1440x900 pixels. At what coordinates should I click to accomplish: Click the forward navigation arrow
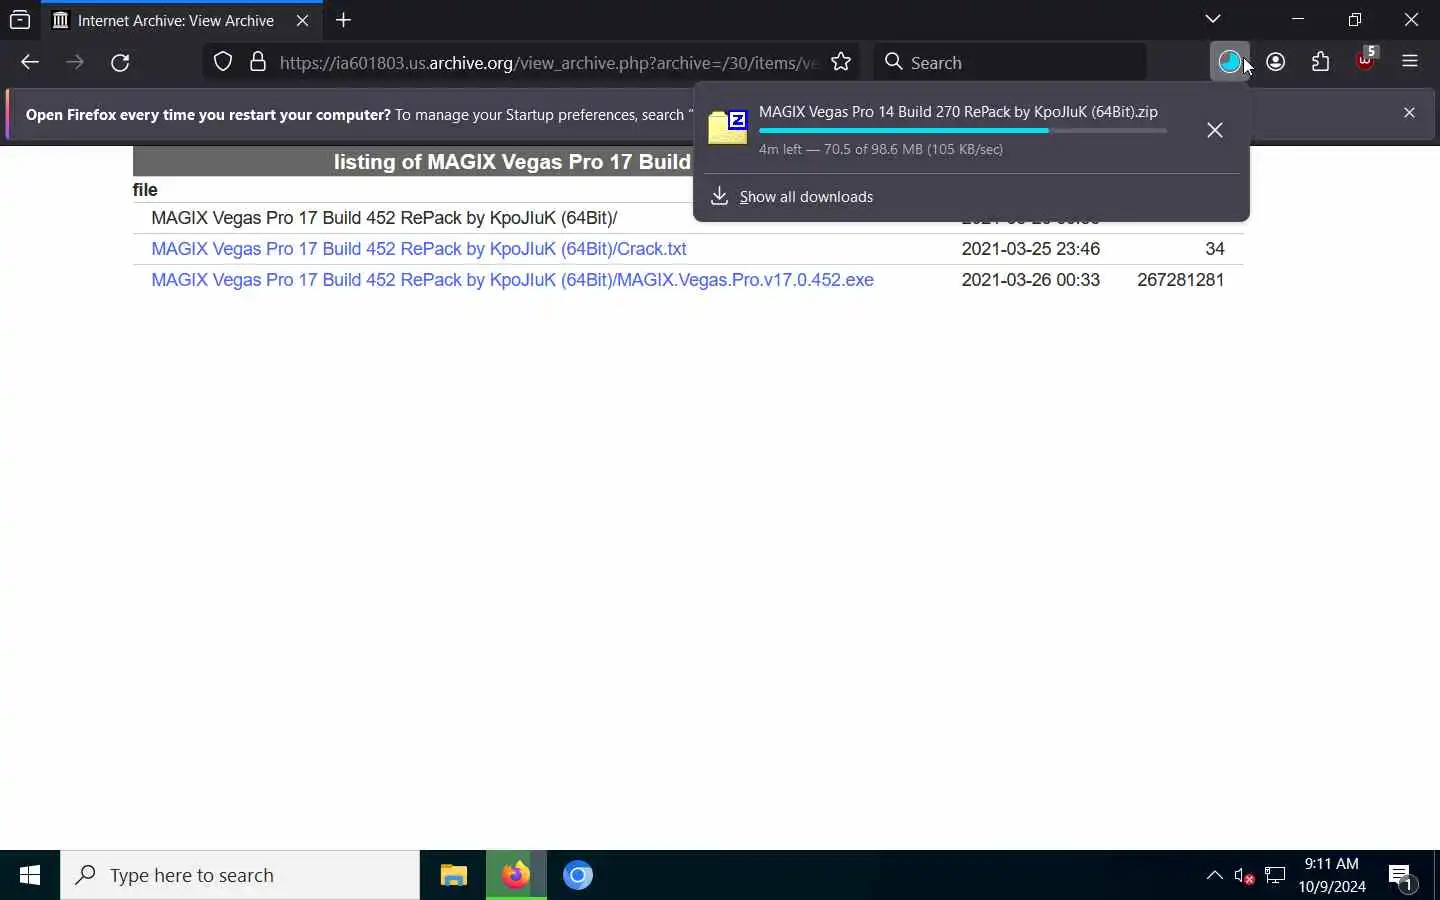pyautogui.click(x=75, y=62)
